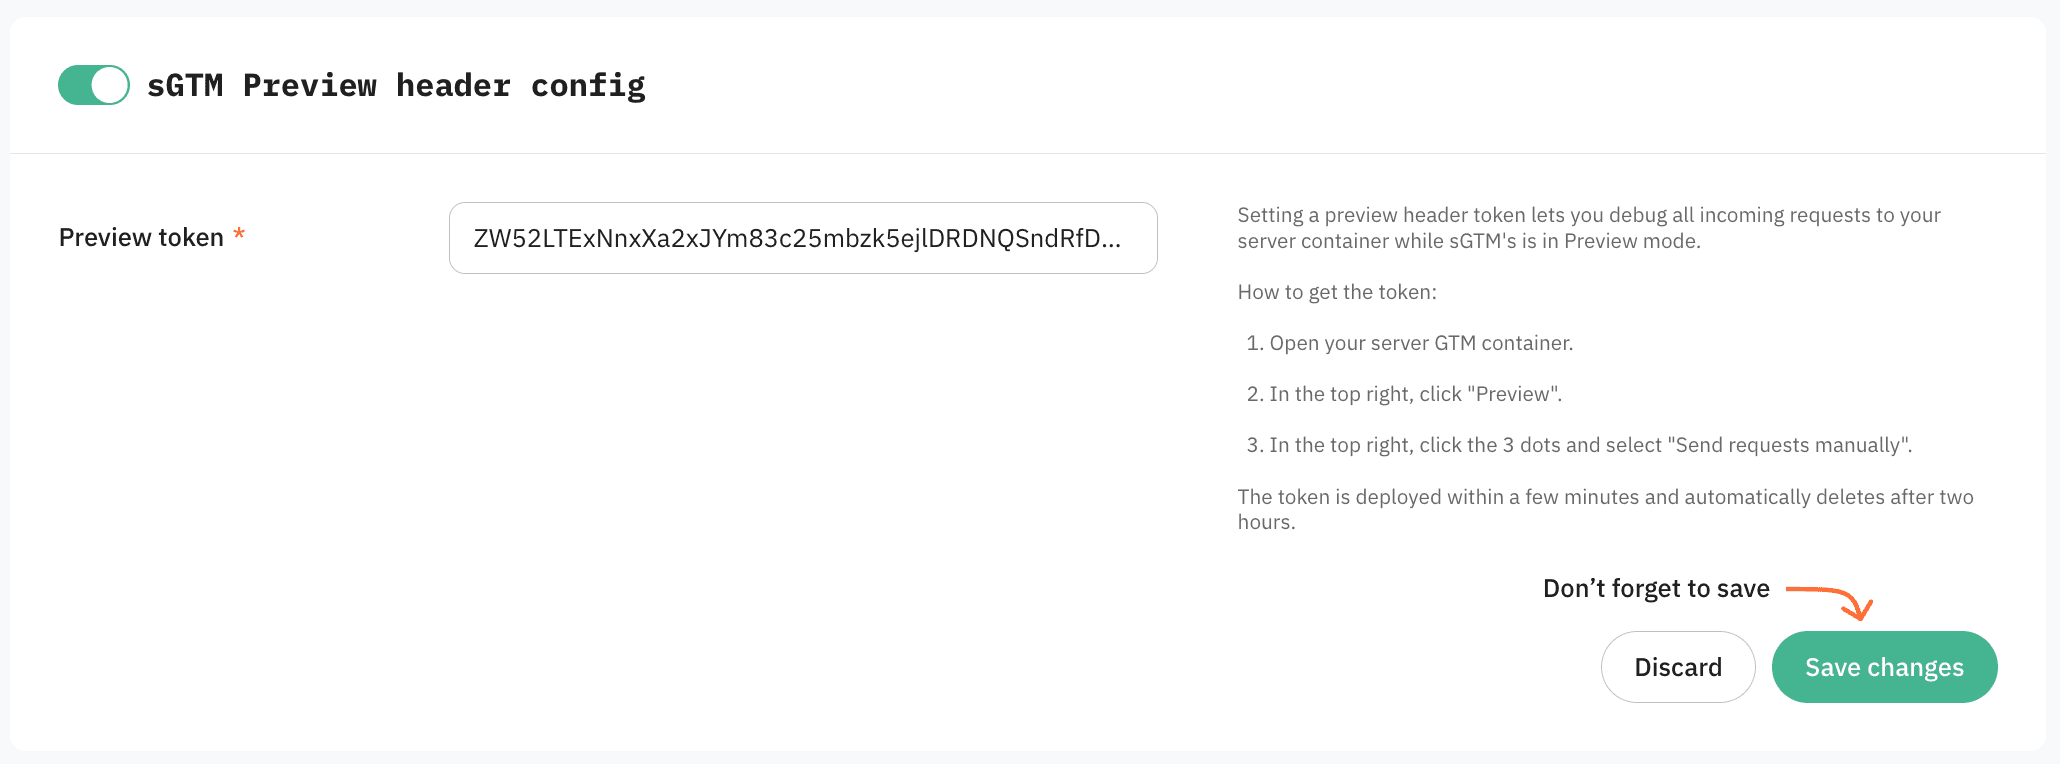Click the "Don't forget to save" reminder text
The width and height of the screenshot is (2060, 764).
tap(1656, 589)
